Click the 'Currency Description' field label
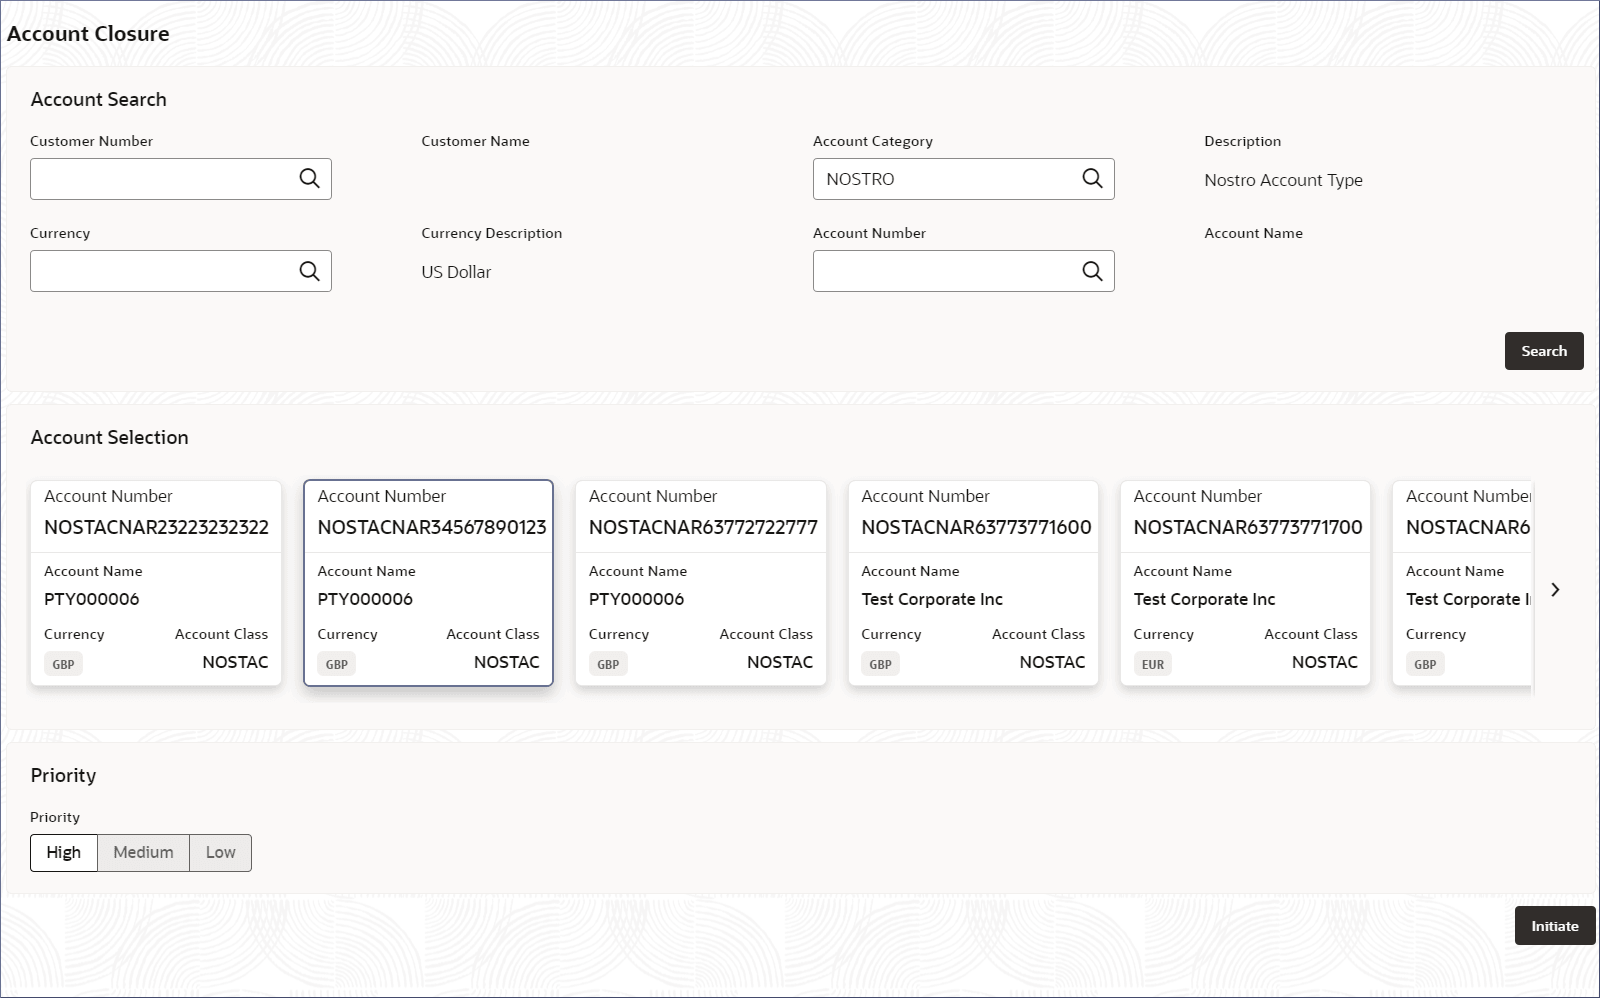The height and width of the screenshot is (998, 1600). pos(492,233)
